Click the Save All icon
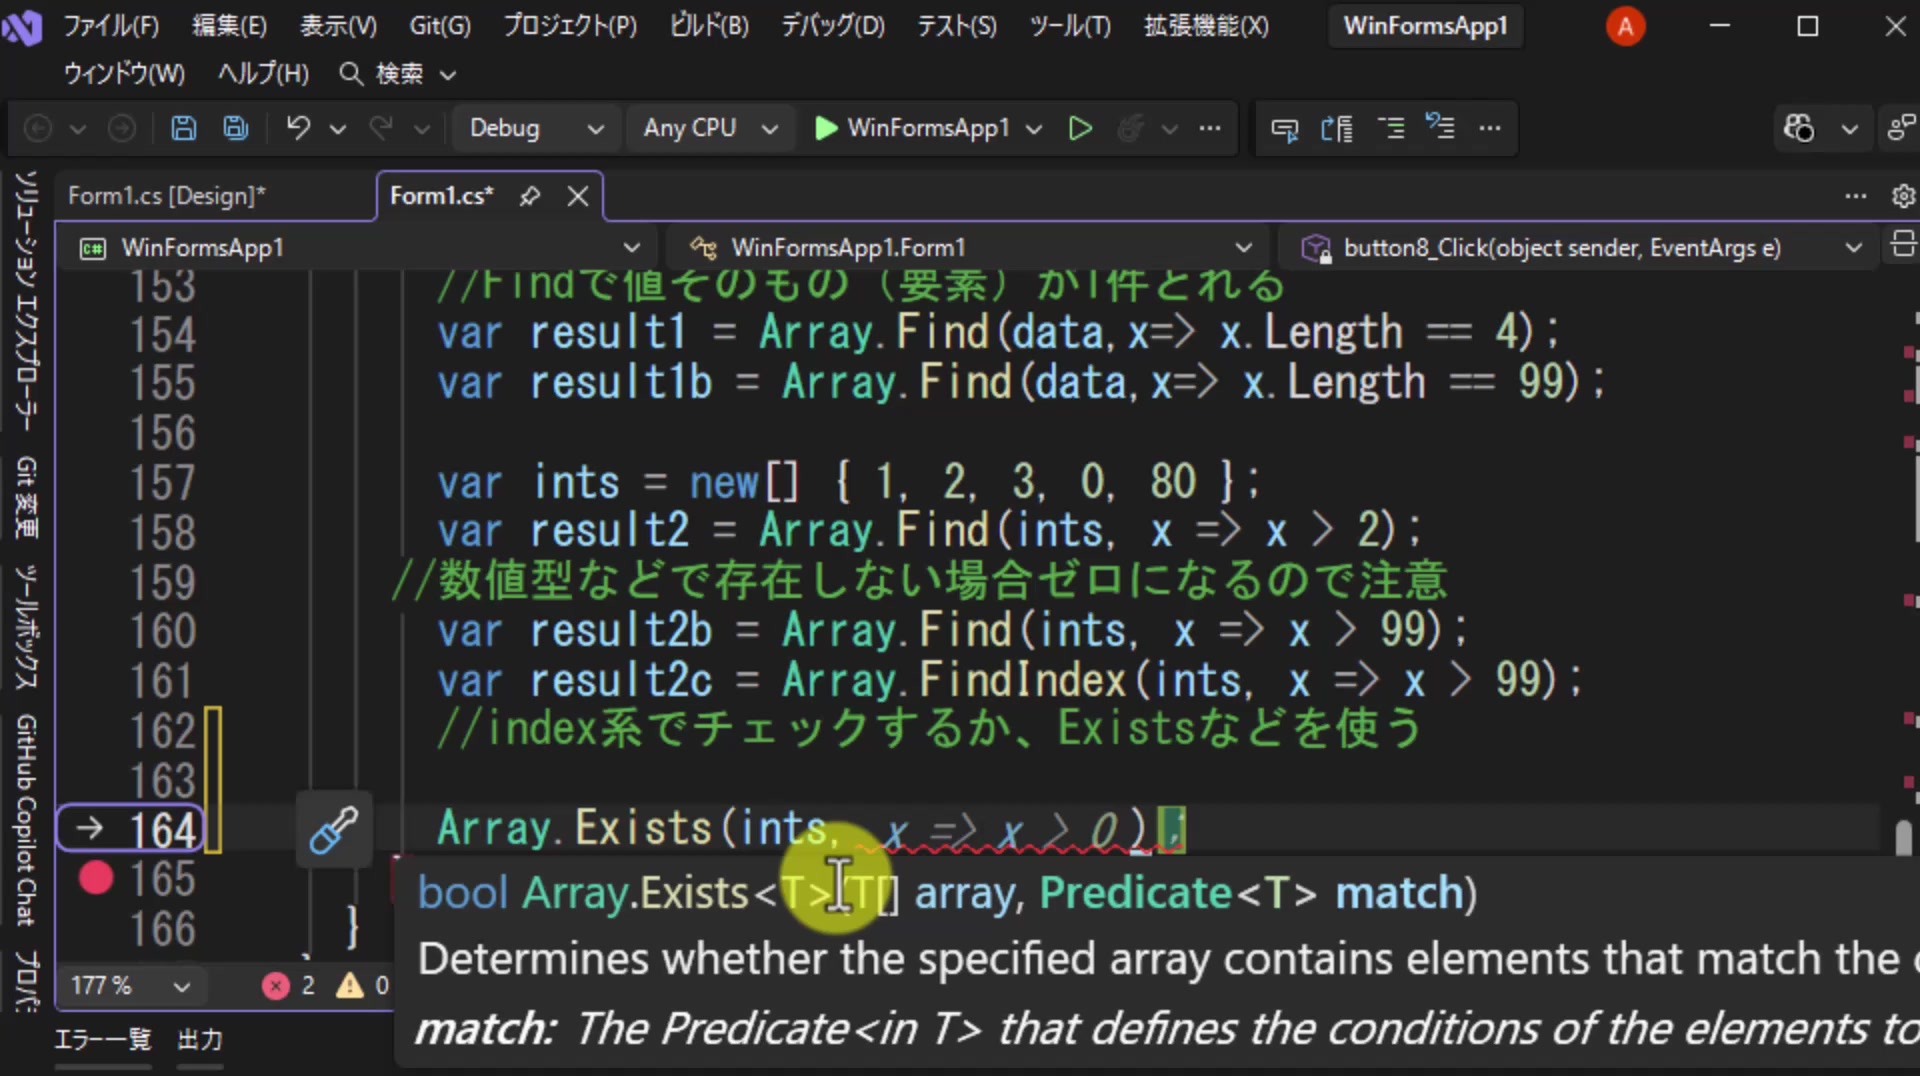 click(236, 128)
